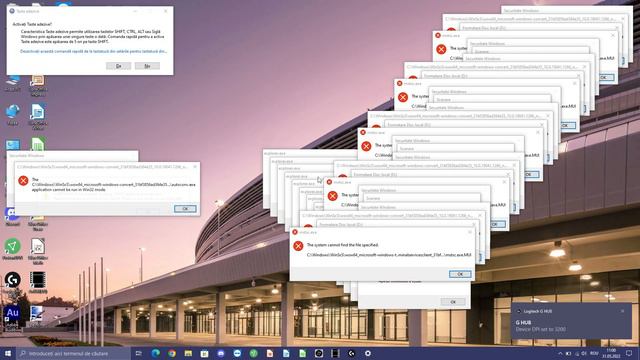Click Nu in the Sticky Keys dialog

click(x=147, y=66)
